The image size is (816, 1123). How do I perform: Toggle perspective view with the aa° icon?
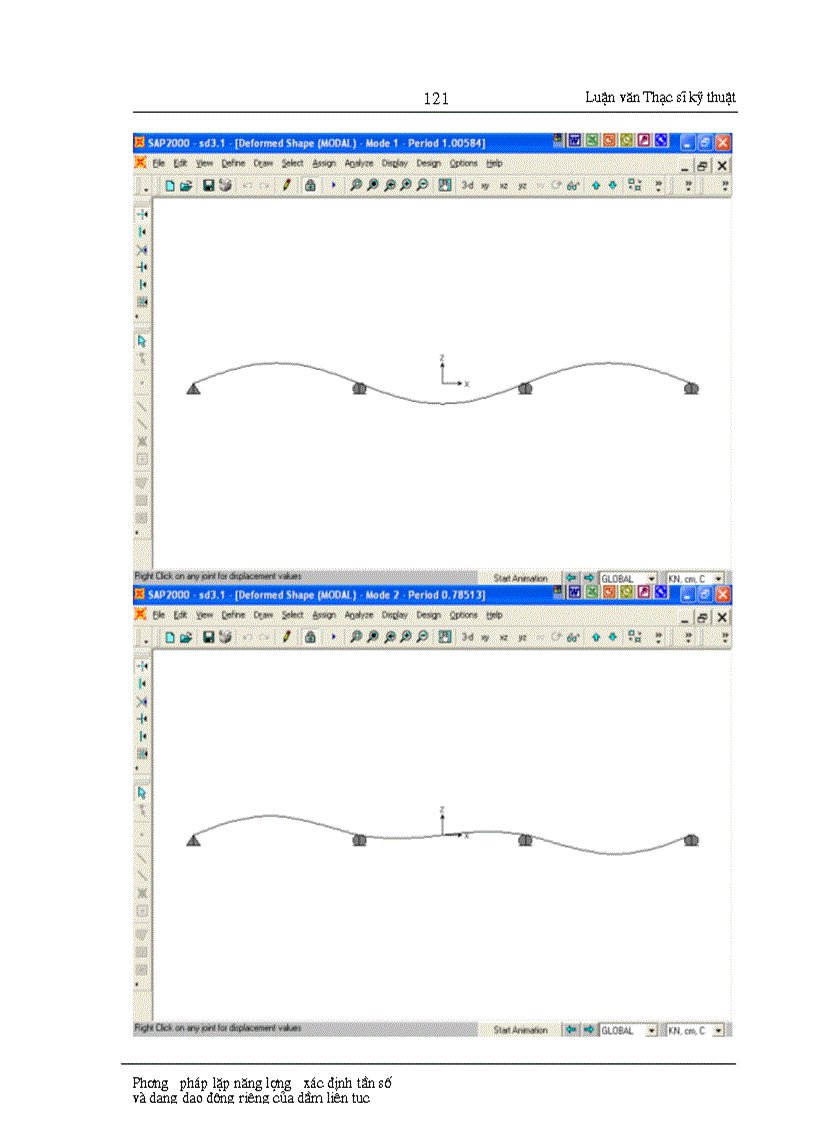pyautogui.click(x=572, y=186)
